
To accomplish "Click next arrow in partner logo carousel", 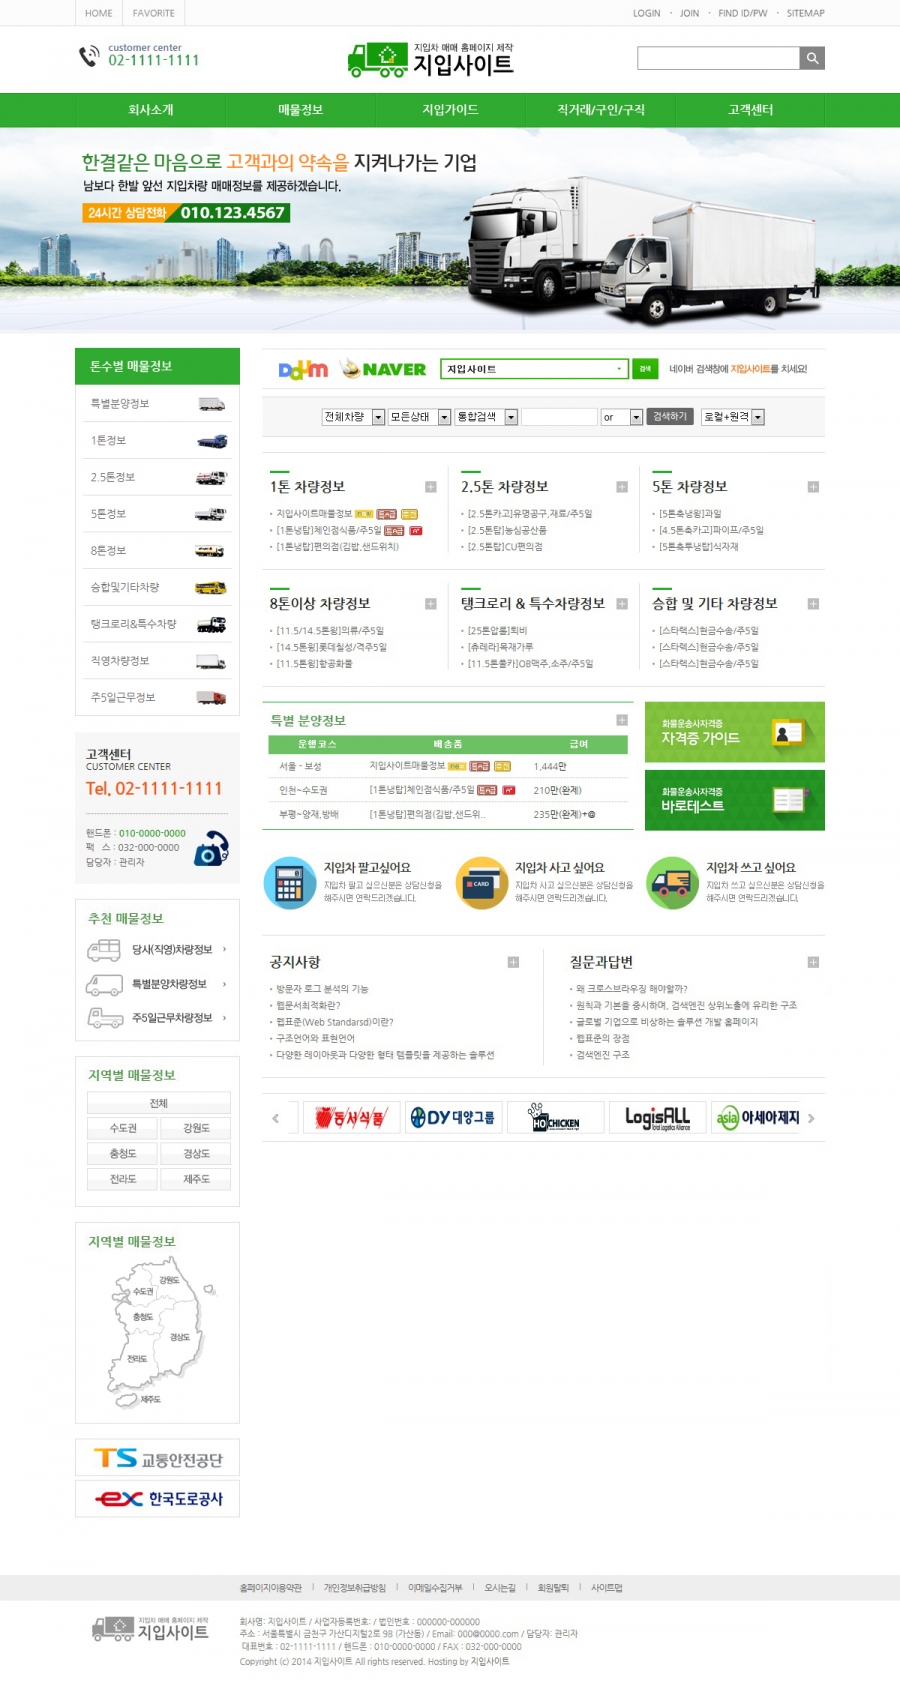I will (811, 1118).
